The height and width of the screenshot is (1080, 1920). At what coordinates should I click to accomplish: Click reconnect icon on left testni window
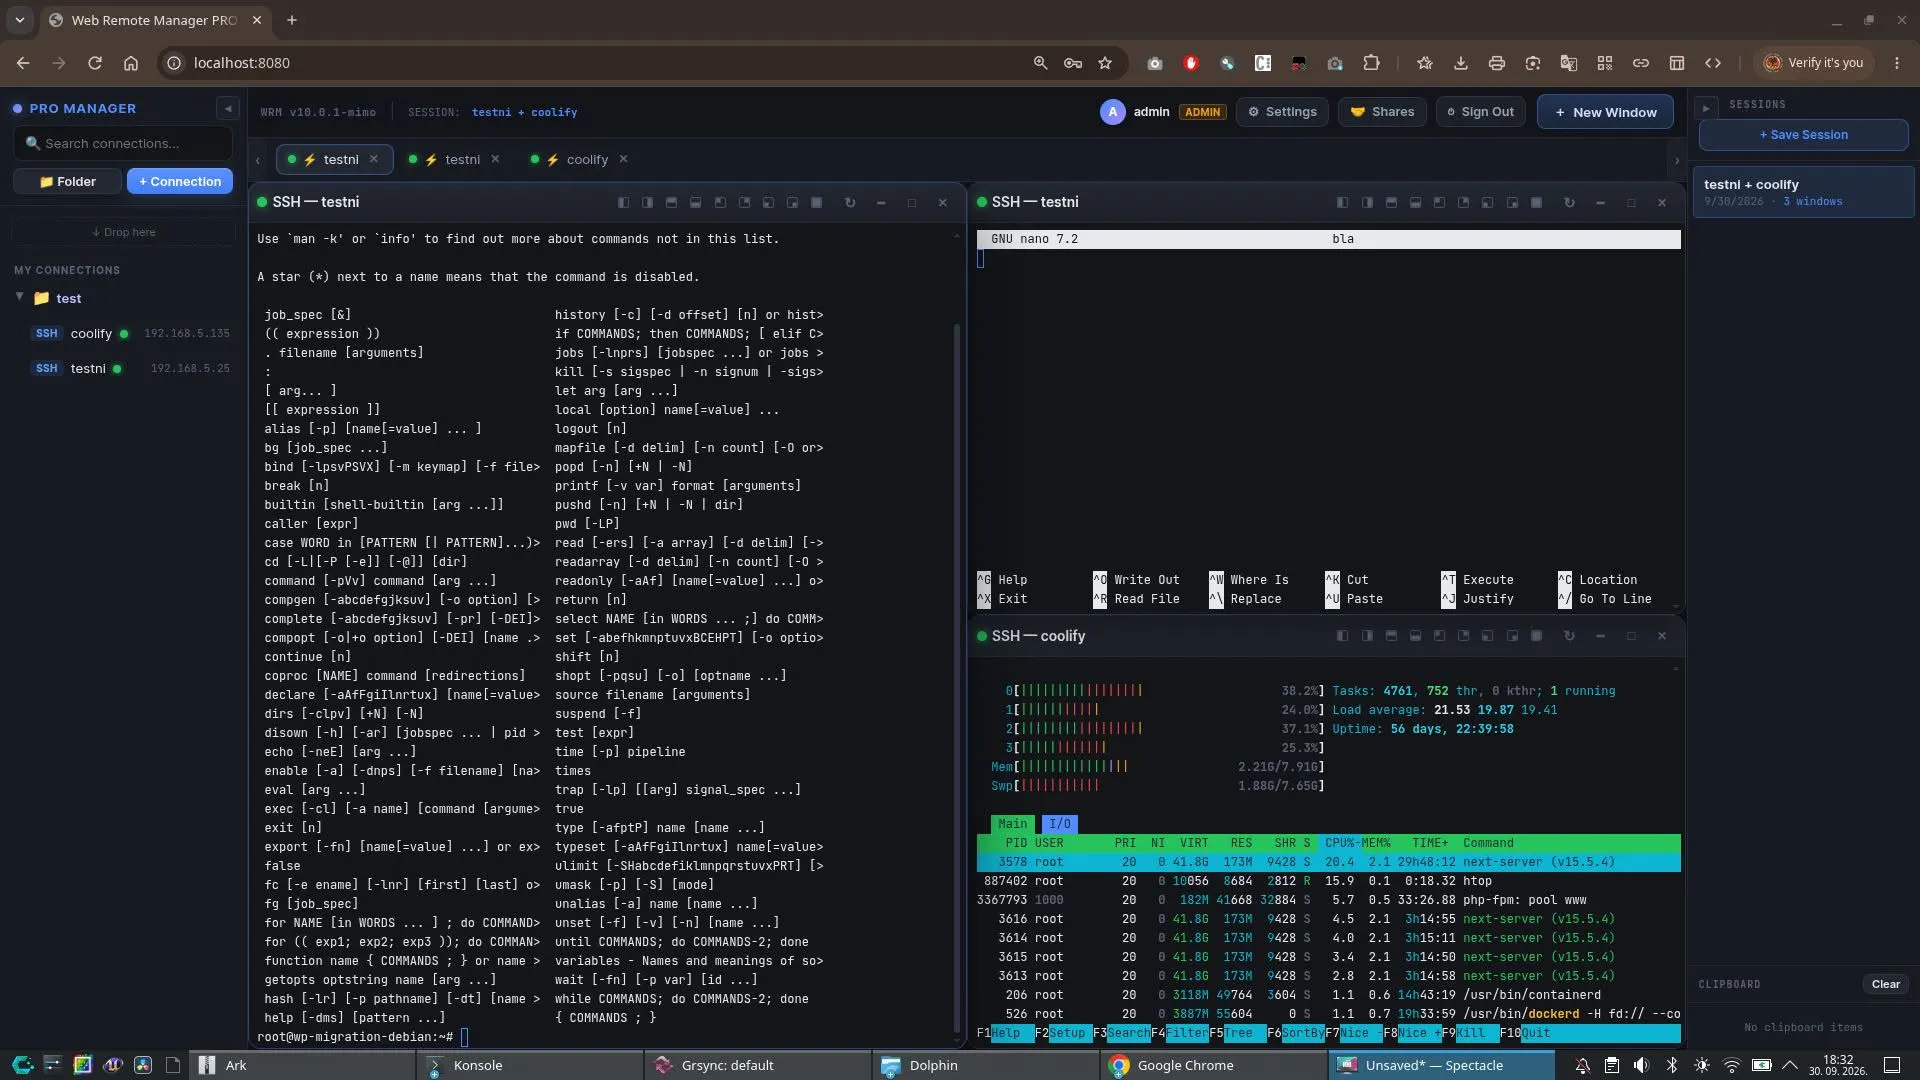point(850,202)
